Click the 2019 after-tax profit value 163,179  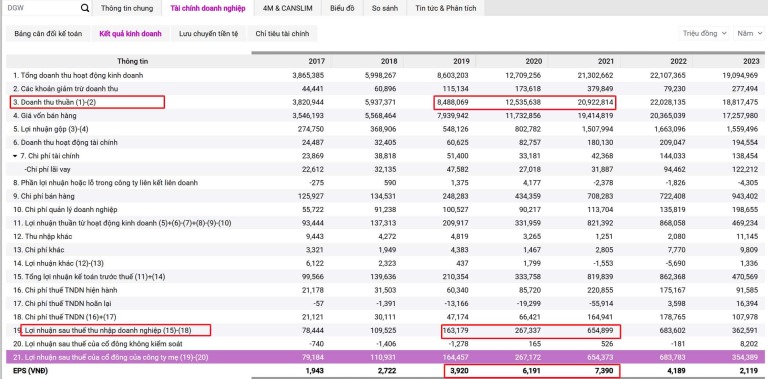click(x=456, y=330)
